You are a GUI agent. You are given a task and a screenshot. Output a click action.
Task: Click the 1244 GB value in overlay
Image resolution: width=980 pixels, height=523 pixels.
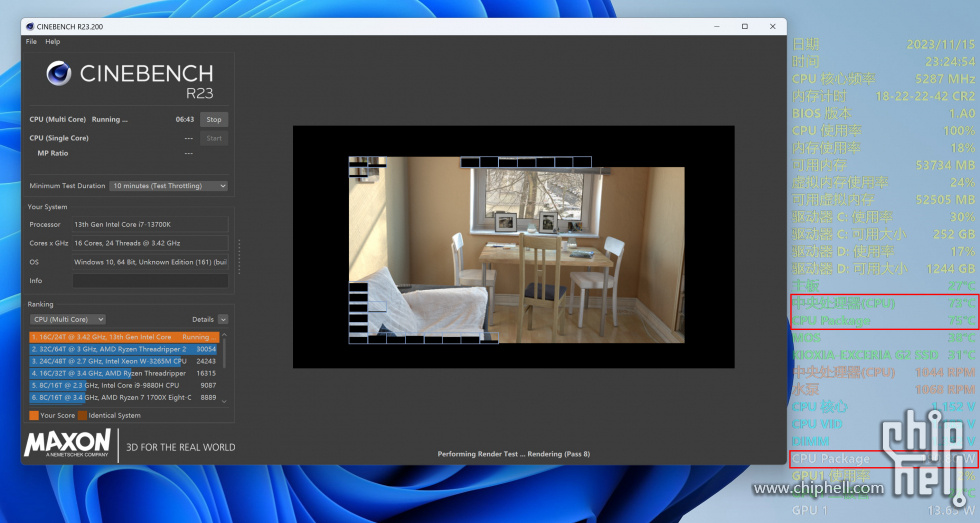950,269
